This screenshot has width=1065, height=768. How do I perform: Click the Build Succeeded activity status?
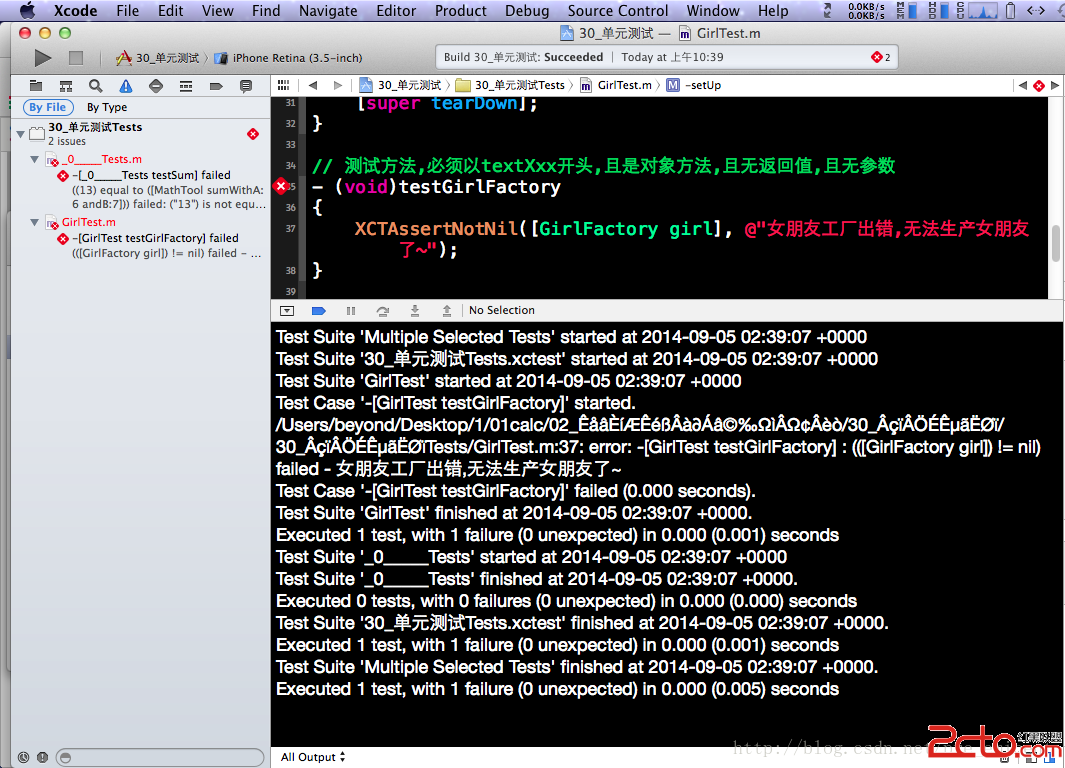pos(524,57)
